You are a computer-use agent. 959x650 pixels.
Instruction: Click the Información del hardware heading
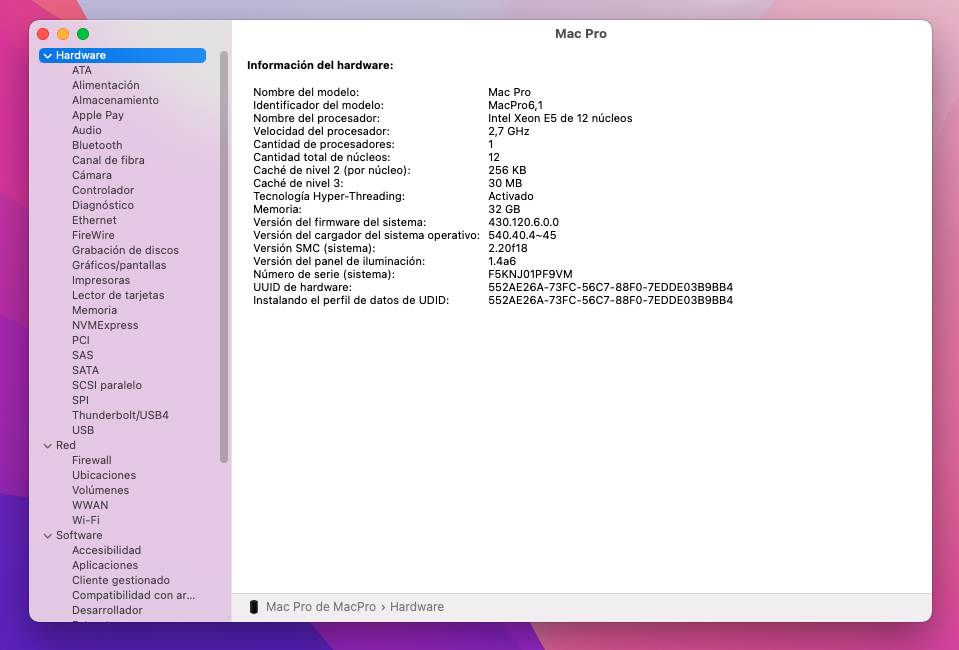click(320, 65)
